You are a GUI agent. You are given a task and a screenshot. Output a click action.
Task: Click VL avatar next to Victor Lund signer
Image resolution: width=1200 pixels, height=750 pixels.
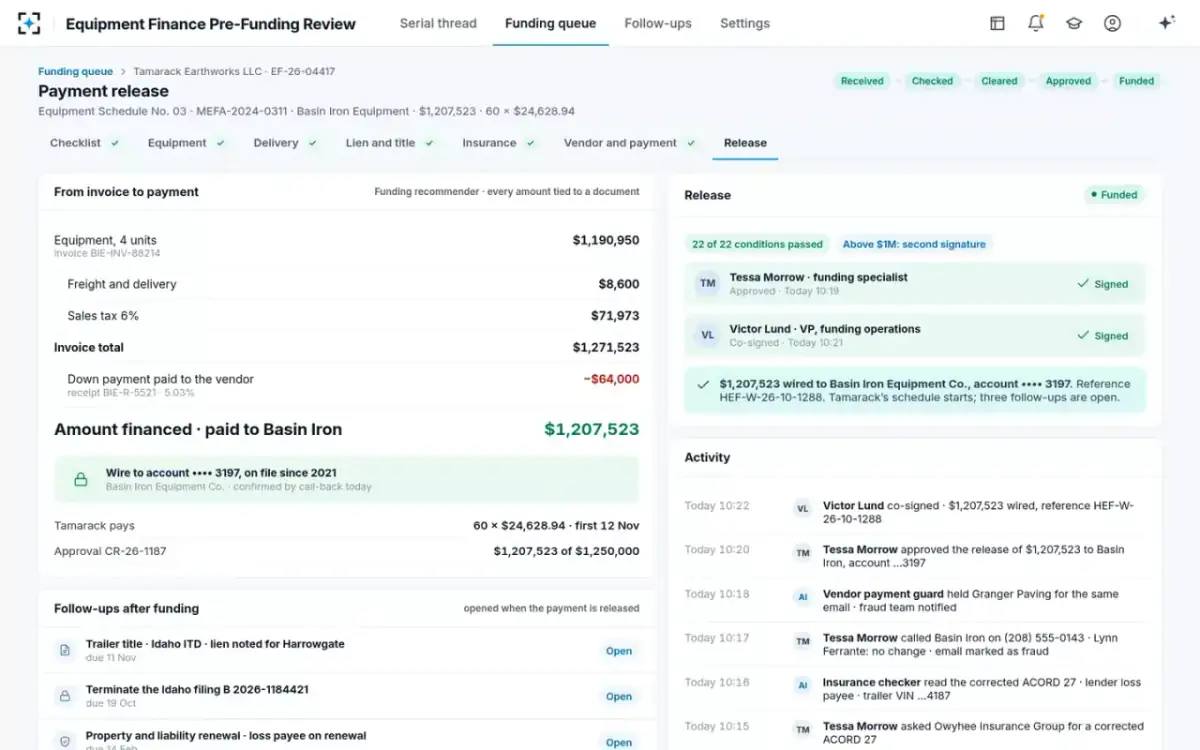pos(708,335)
